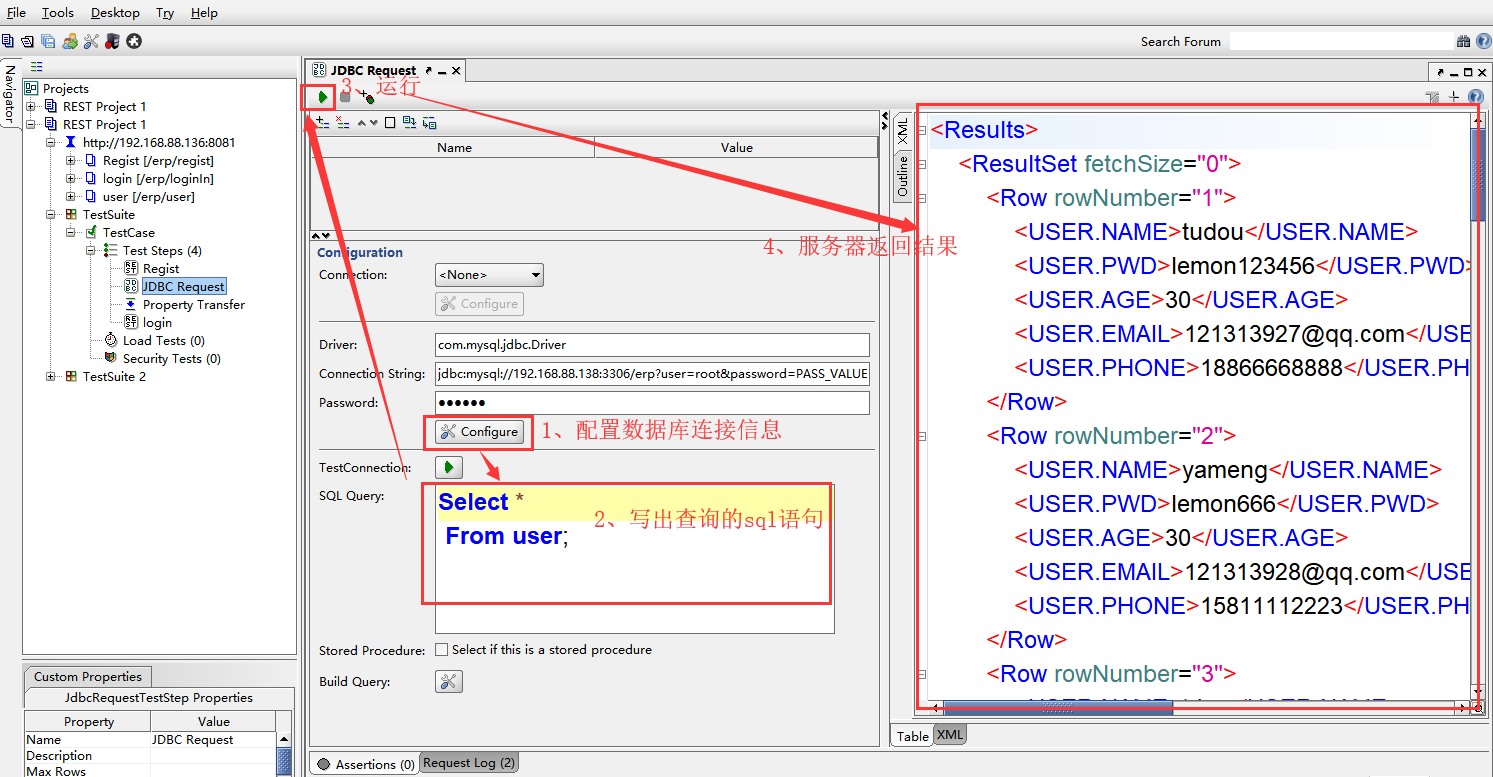Screen dimensions: 1493x777
Task: Click the Connection String input field
Action: coord(652,374)
